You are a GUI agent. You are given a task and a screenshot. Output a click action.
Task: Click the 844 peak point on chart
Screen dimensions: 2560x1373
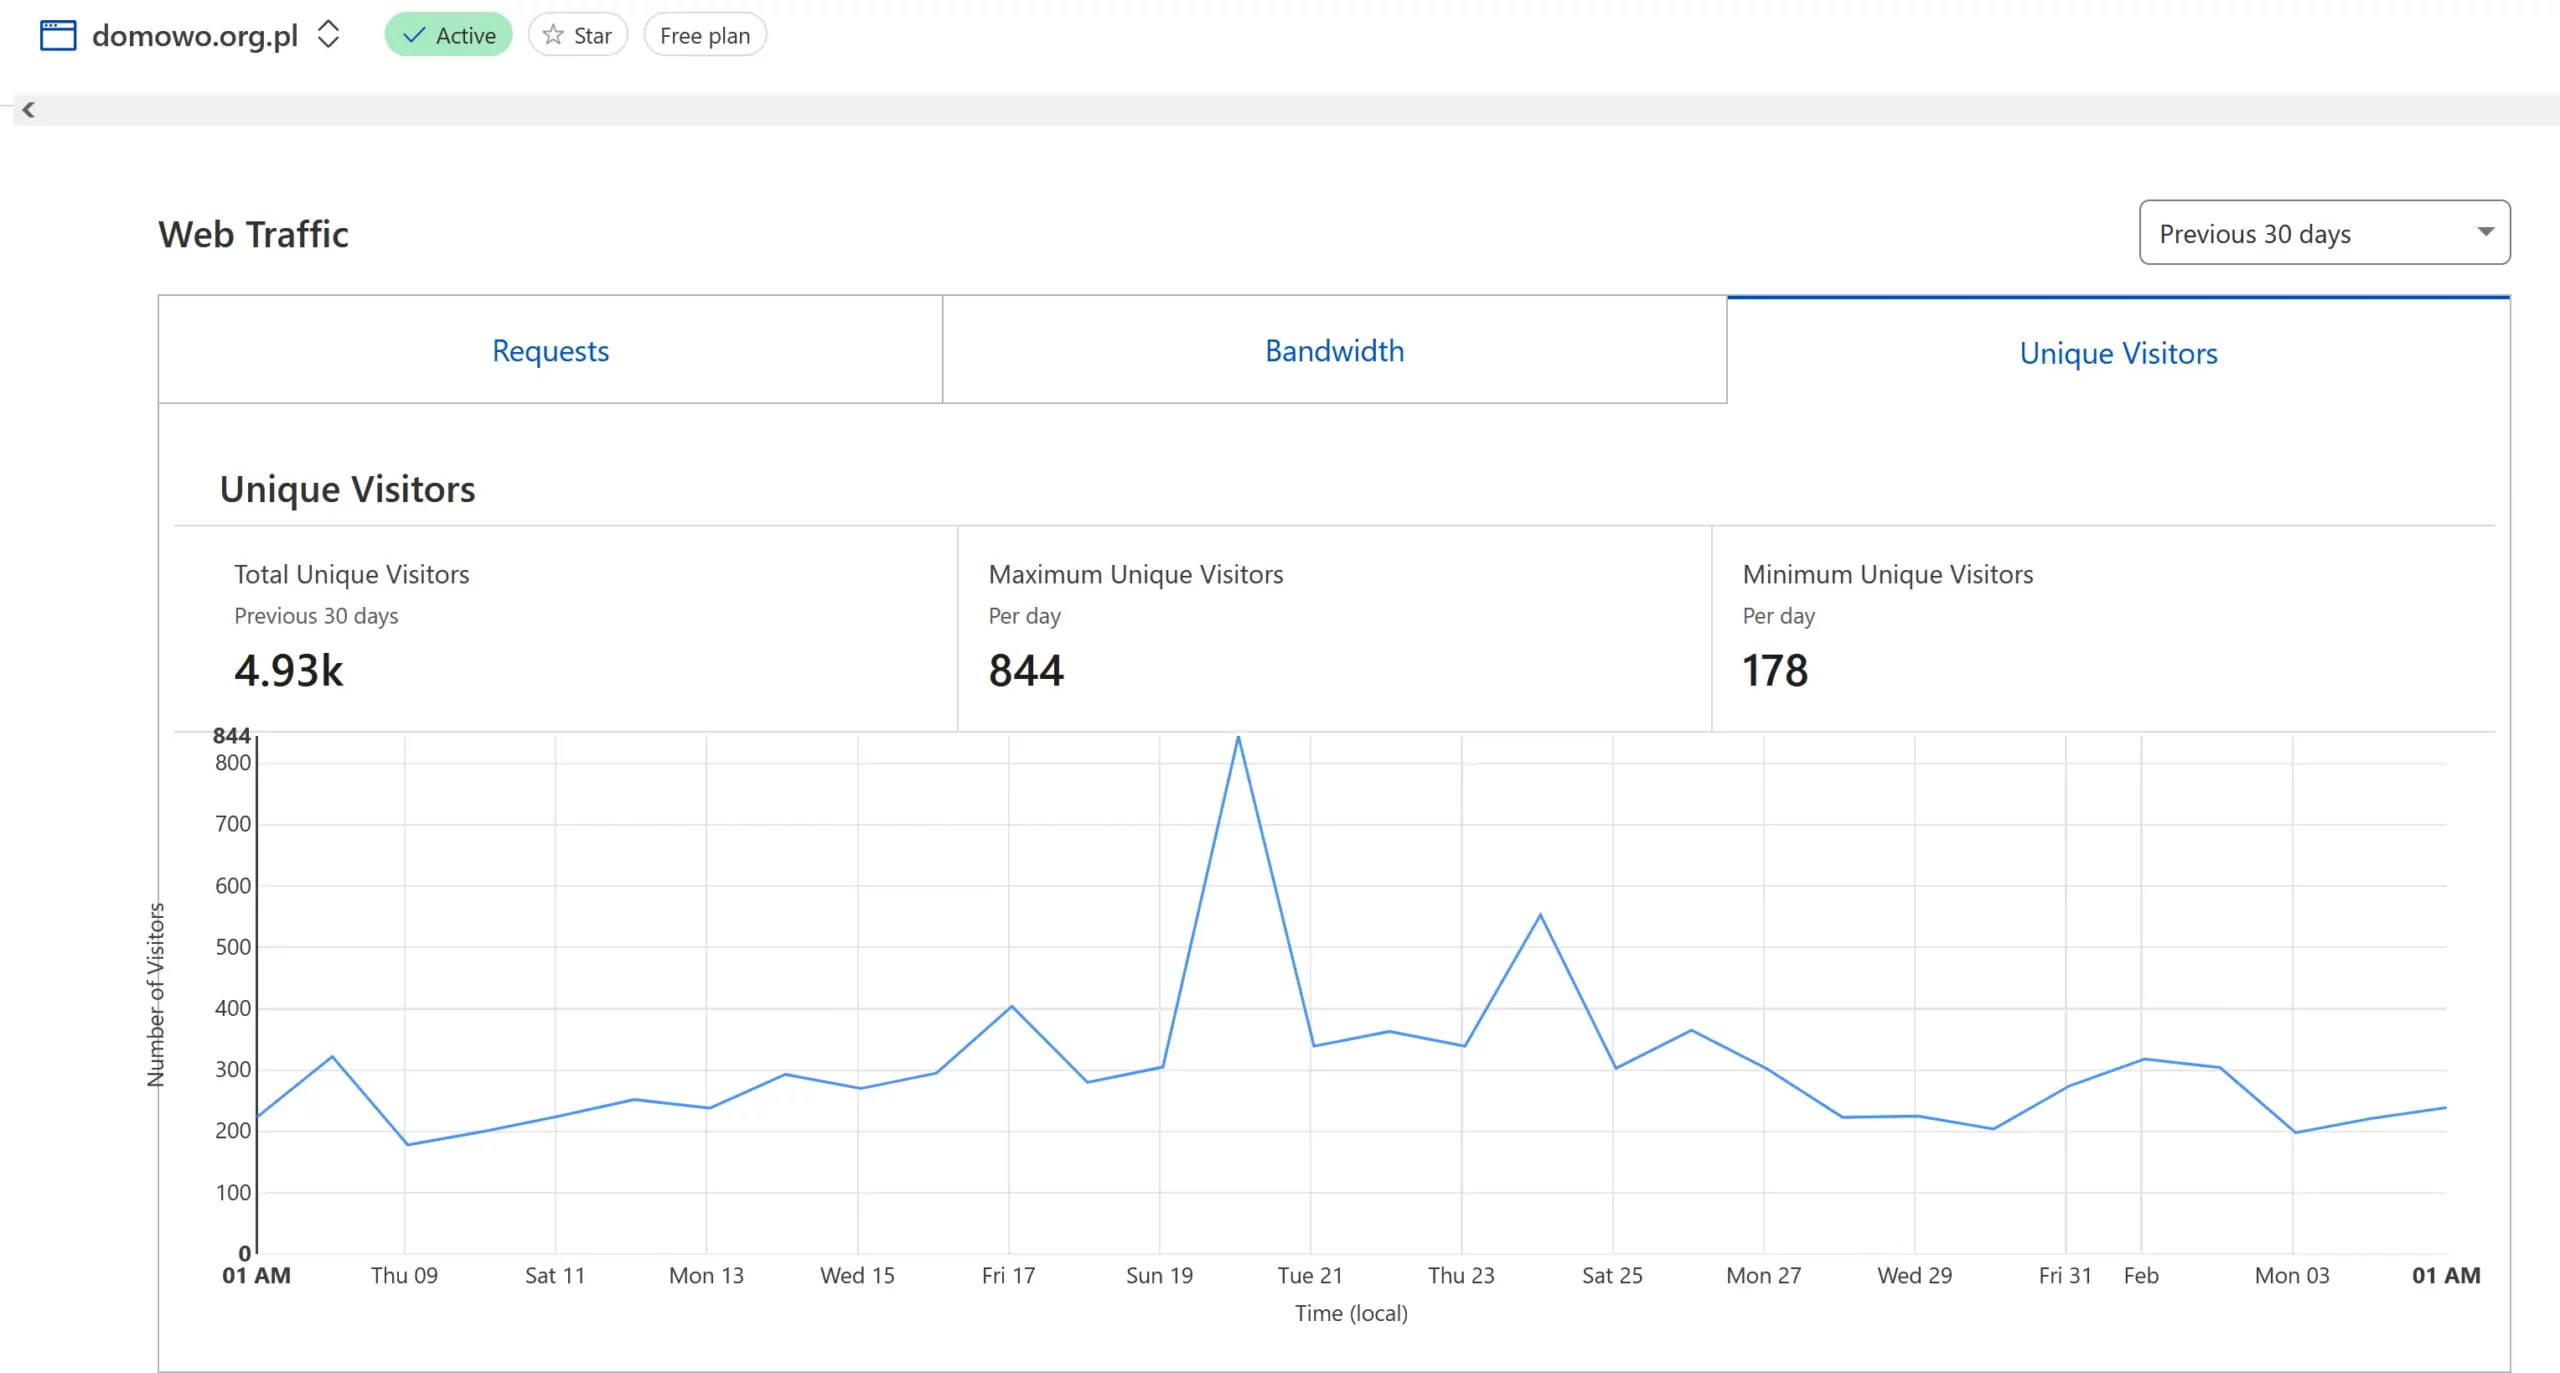pyautogui.click(x=1238, y=738)
